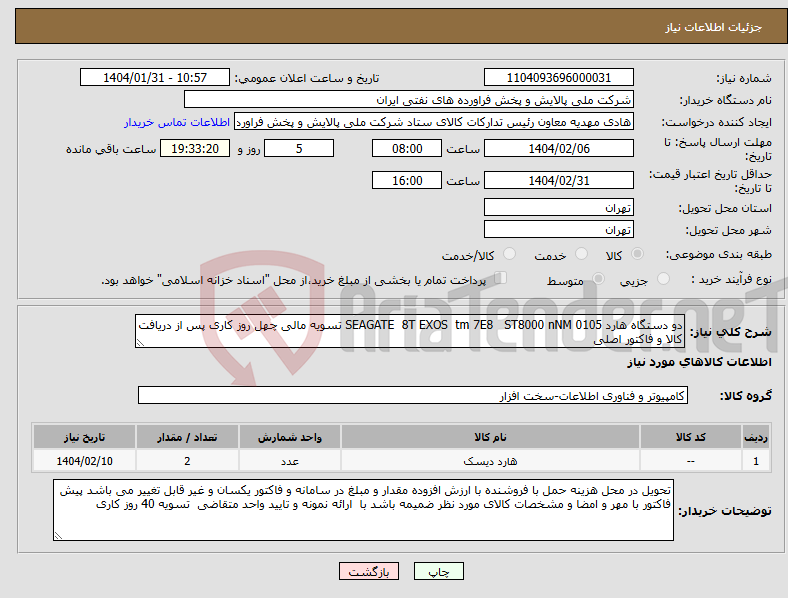The height and width of the screenshot is (598, 788).
Task: Click the ردیف column header
Action: point(756,437)
